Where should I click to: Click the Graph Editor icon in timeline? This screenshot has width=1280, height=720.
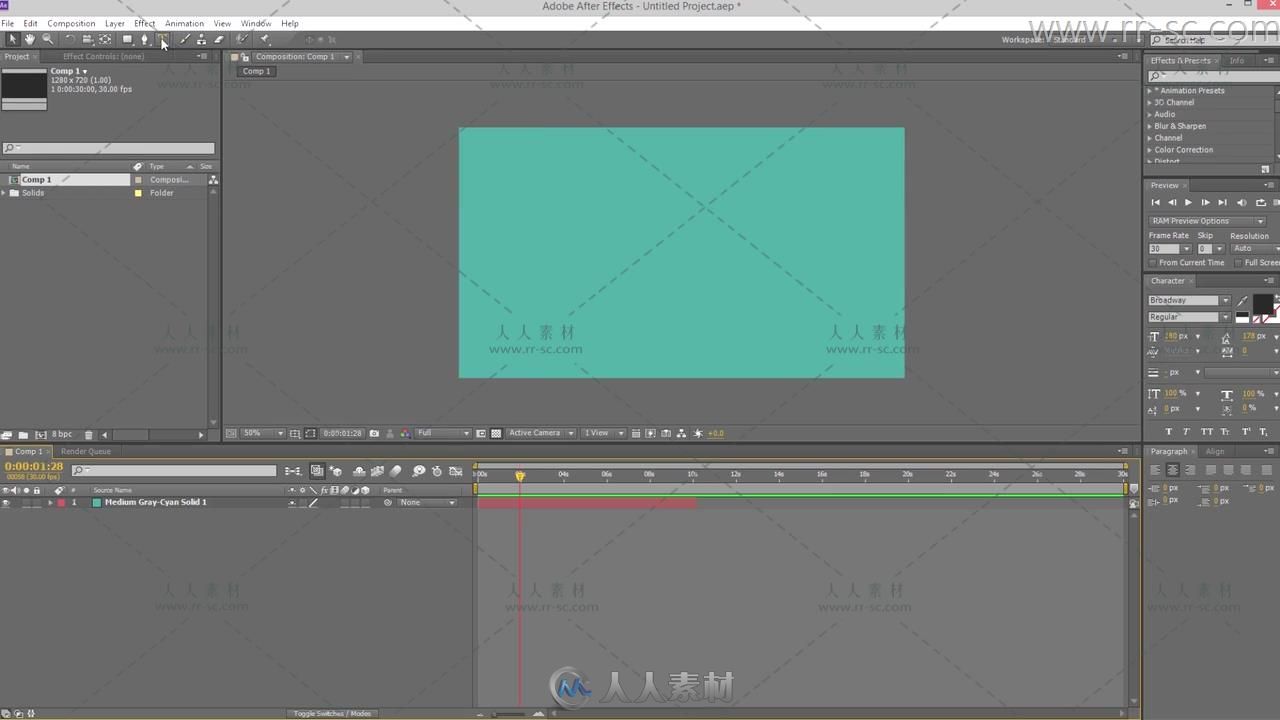[x=456, y=471]
